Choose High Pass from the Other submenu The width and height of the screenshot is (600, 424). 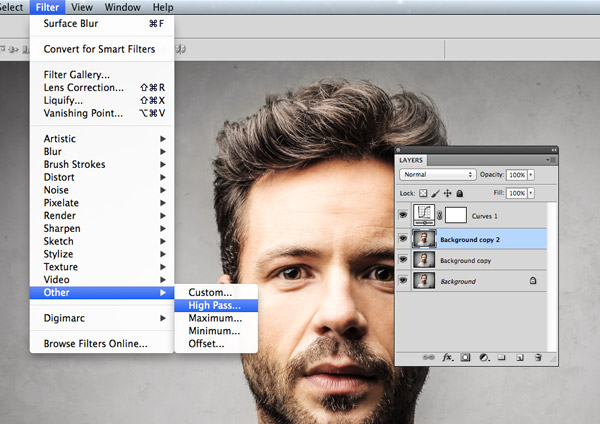coord(214,305)
